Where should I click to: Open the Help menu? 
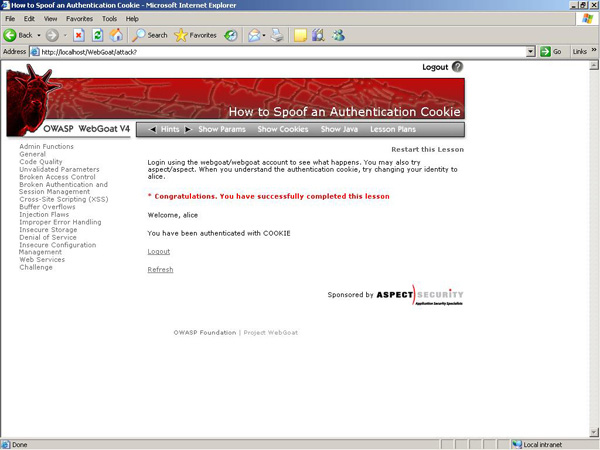click(132, 19)
